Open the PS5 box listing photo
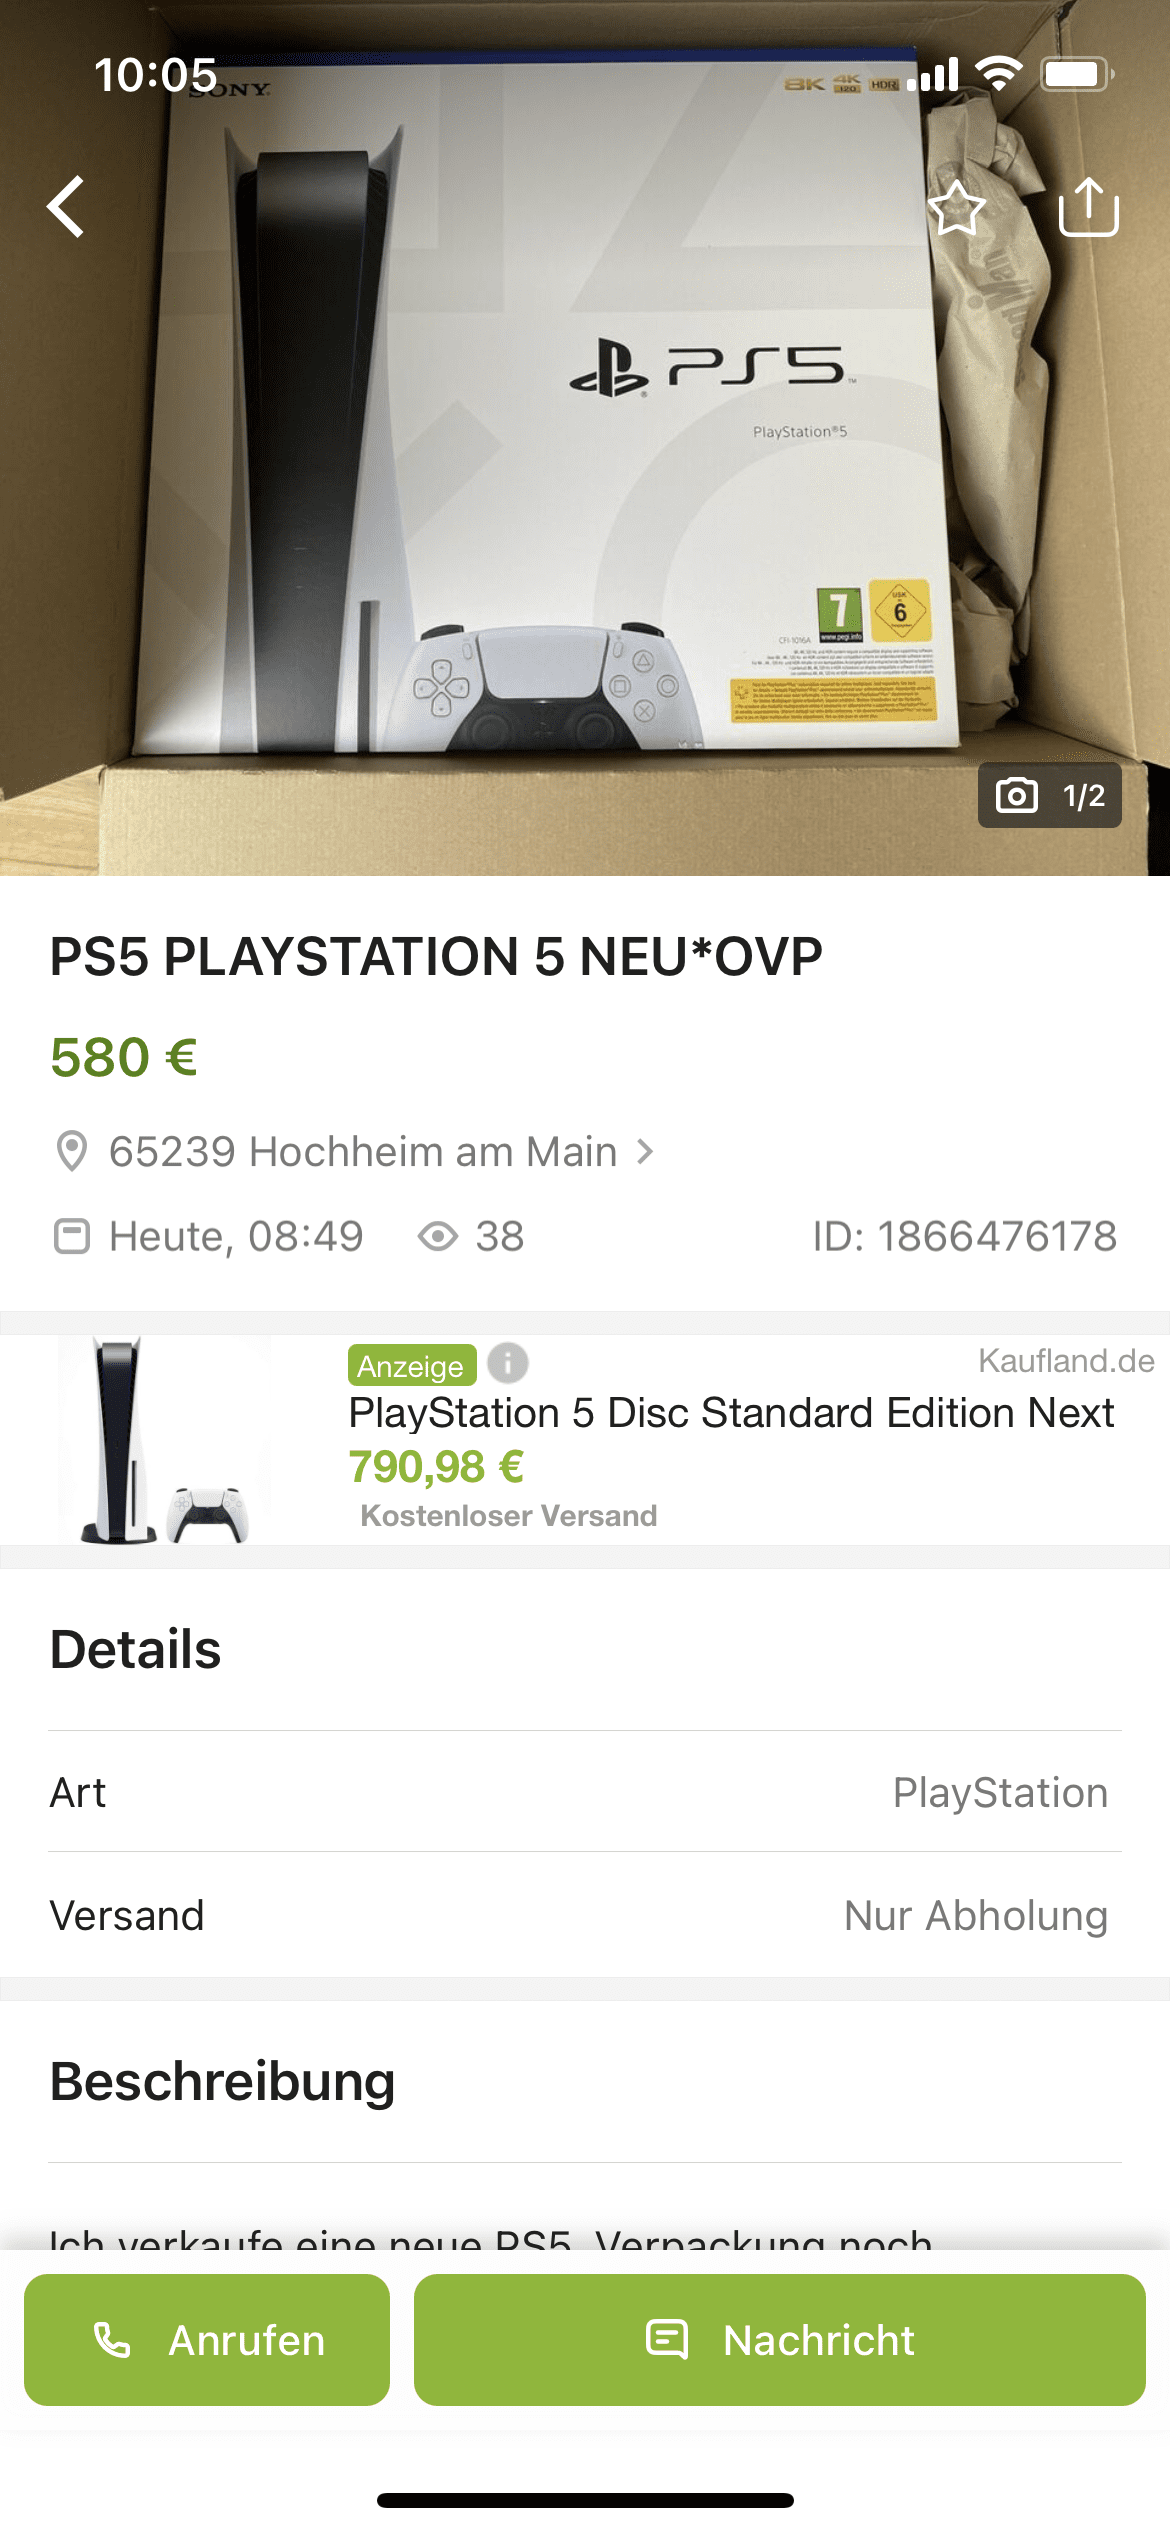Image resolution: width=1170 pixels, height=2532 pixels. 585,438
